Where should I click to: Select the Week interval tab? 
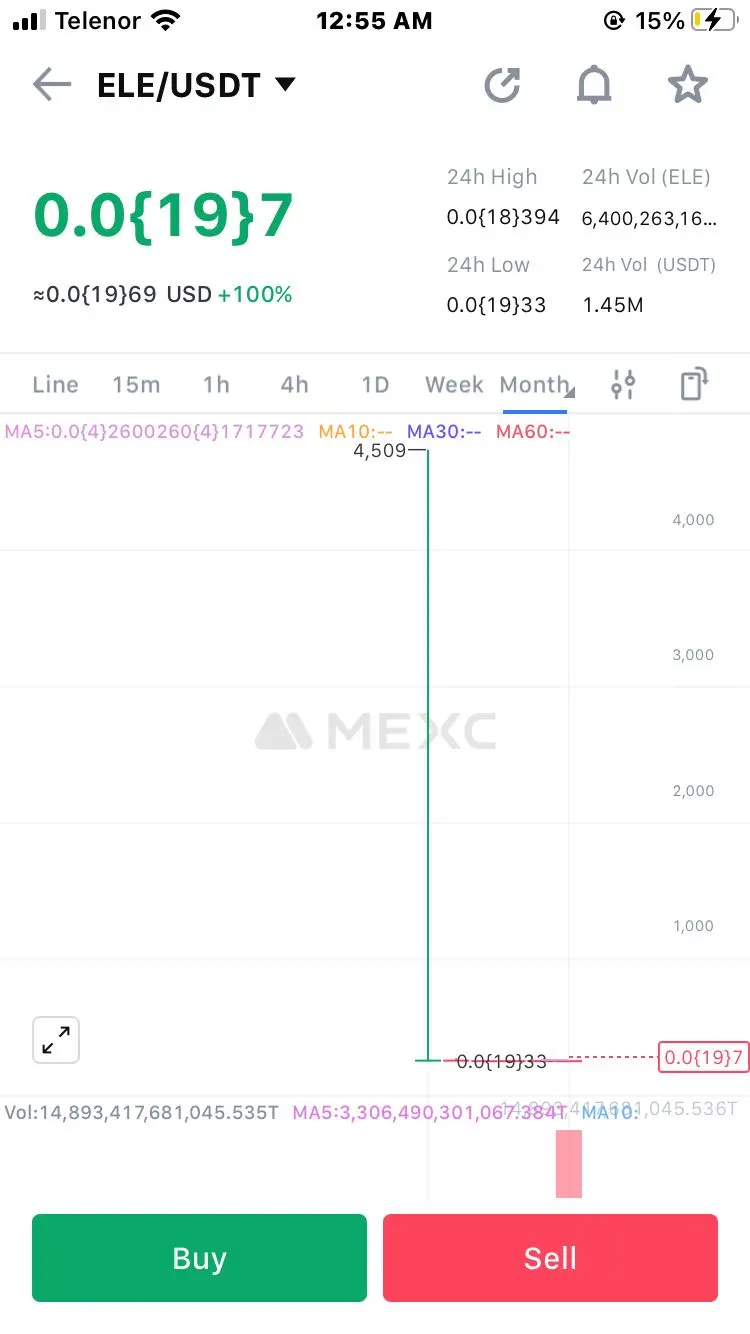pos(454,385)
